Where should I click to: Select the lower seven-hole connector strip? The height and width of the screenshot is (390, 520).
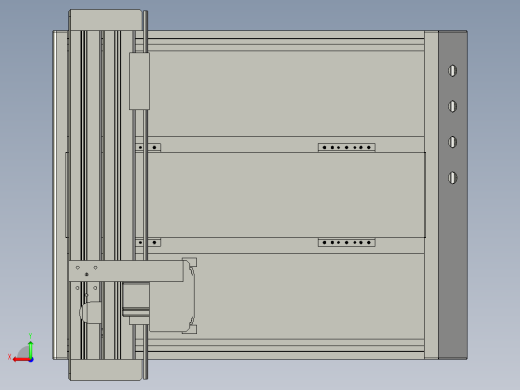pos(347,242)
